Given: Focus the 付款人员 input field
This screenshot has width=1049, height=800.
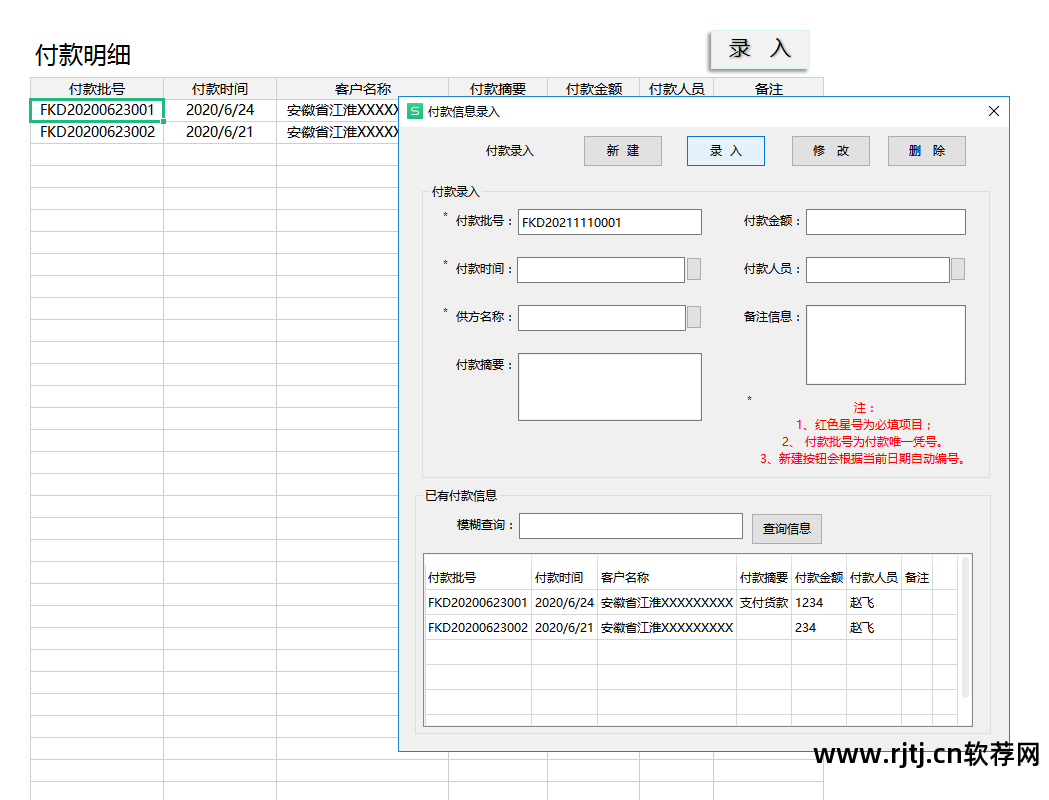Looking at the screenshot, I should click(x=878, y=270).
